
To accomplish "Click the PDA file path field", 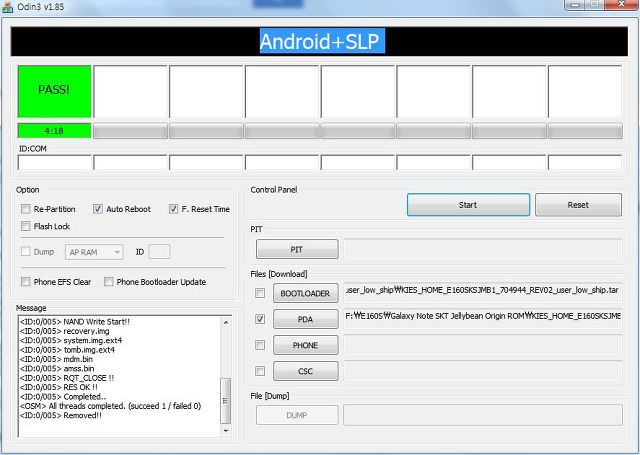I will tap(483, 318).
